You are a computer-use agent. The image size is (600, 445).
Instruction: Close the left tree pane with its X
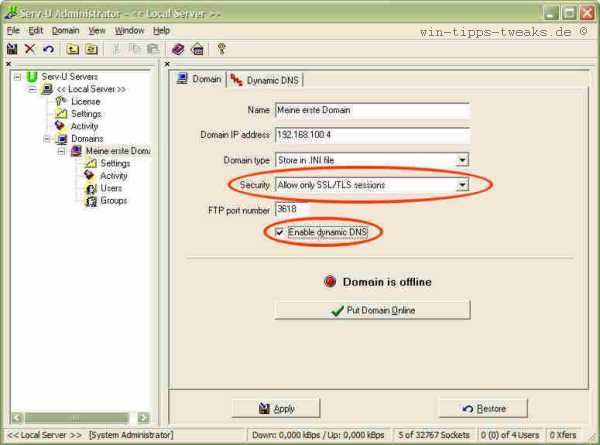point(8,64)
